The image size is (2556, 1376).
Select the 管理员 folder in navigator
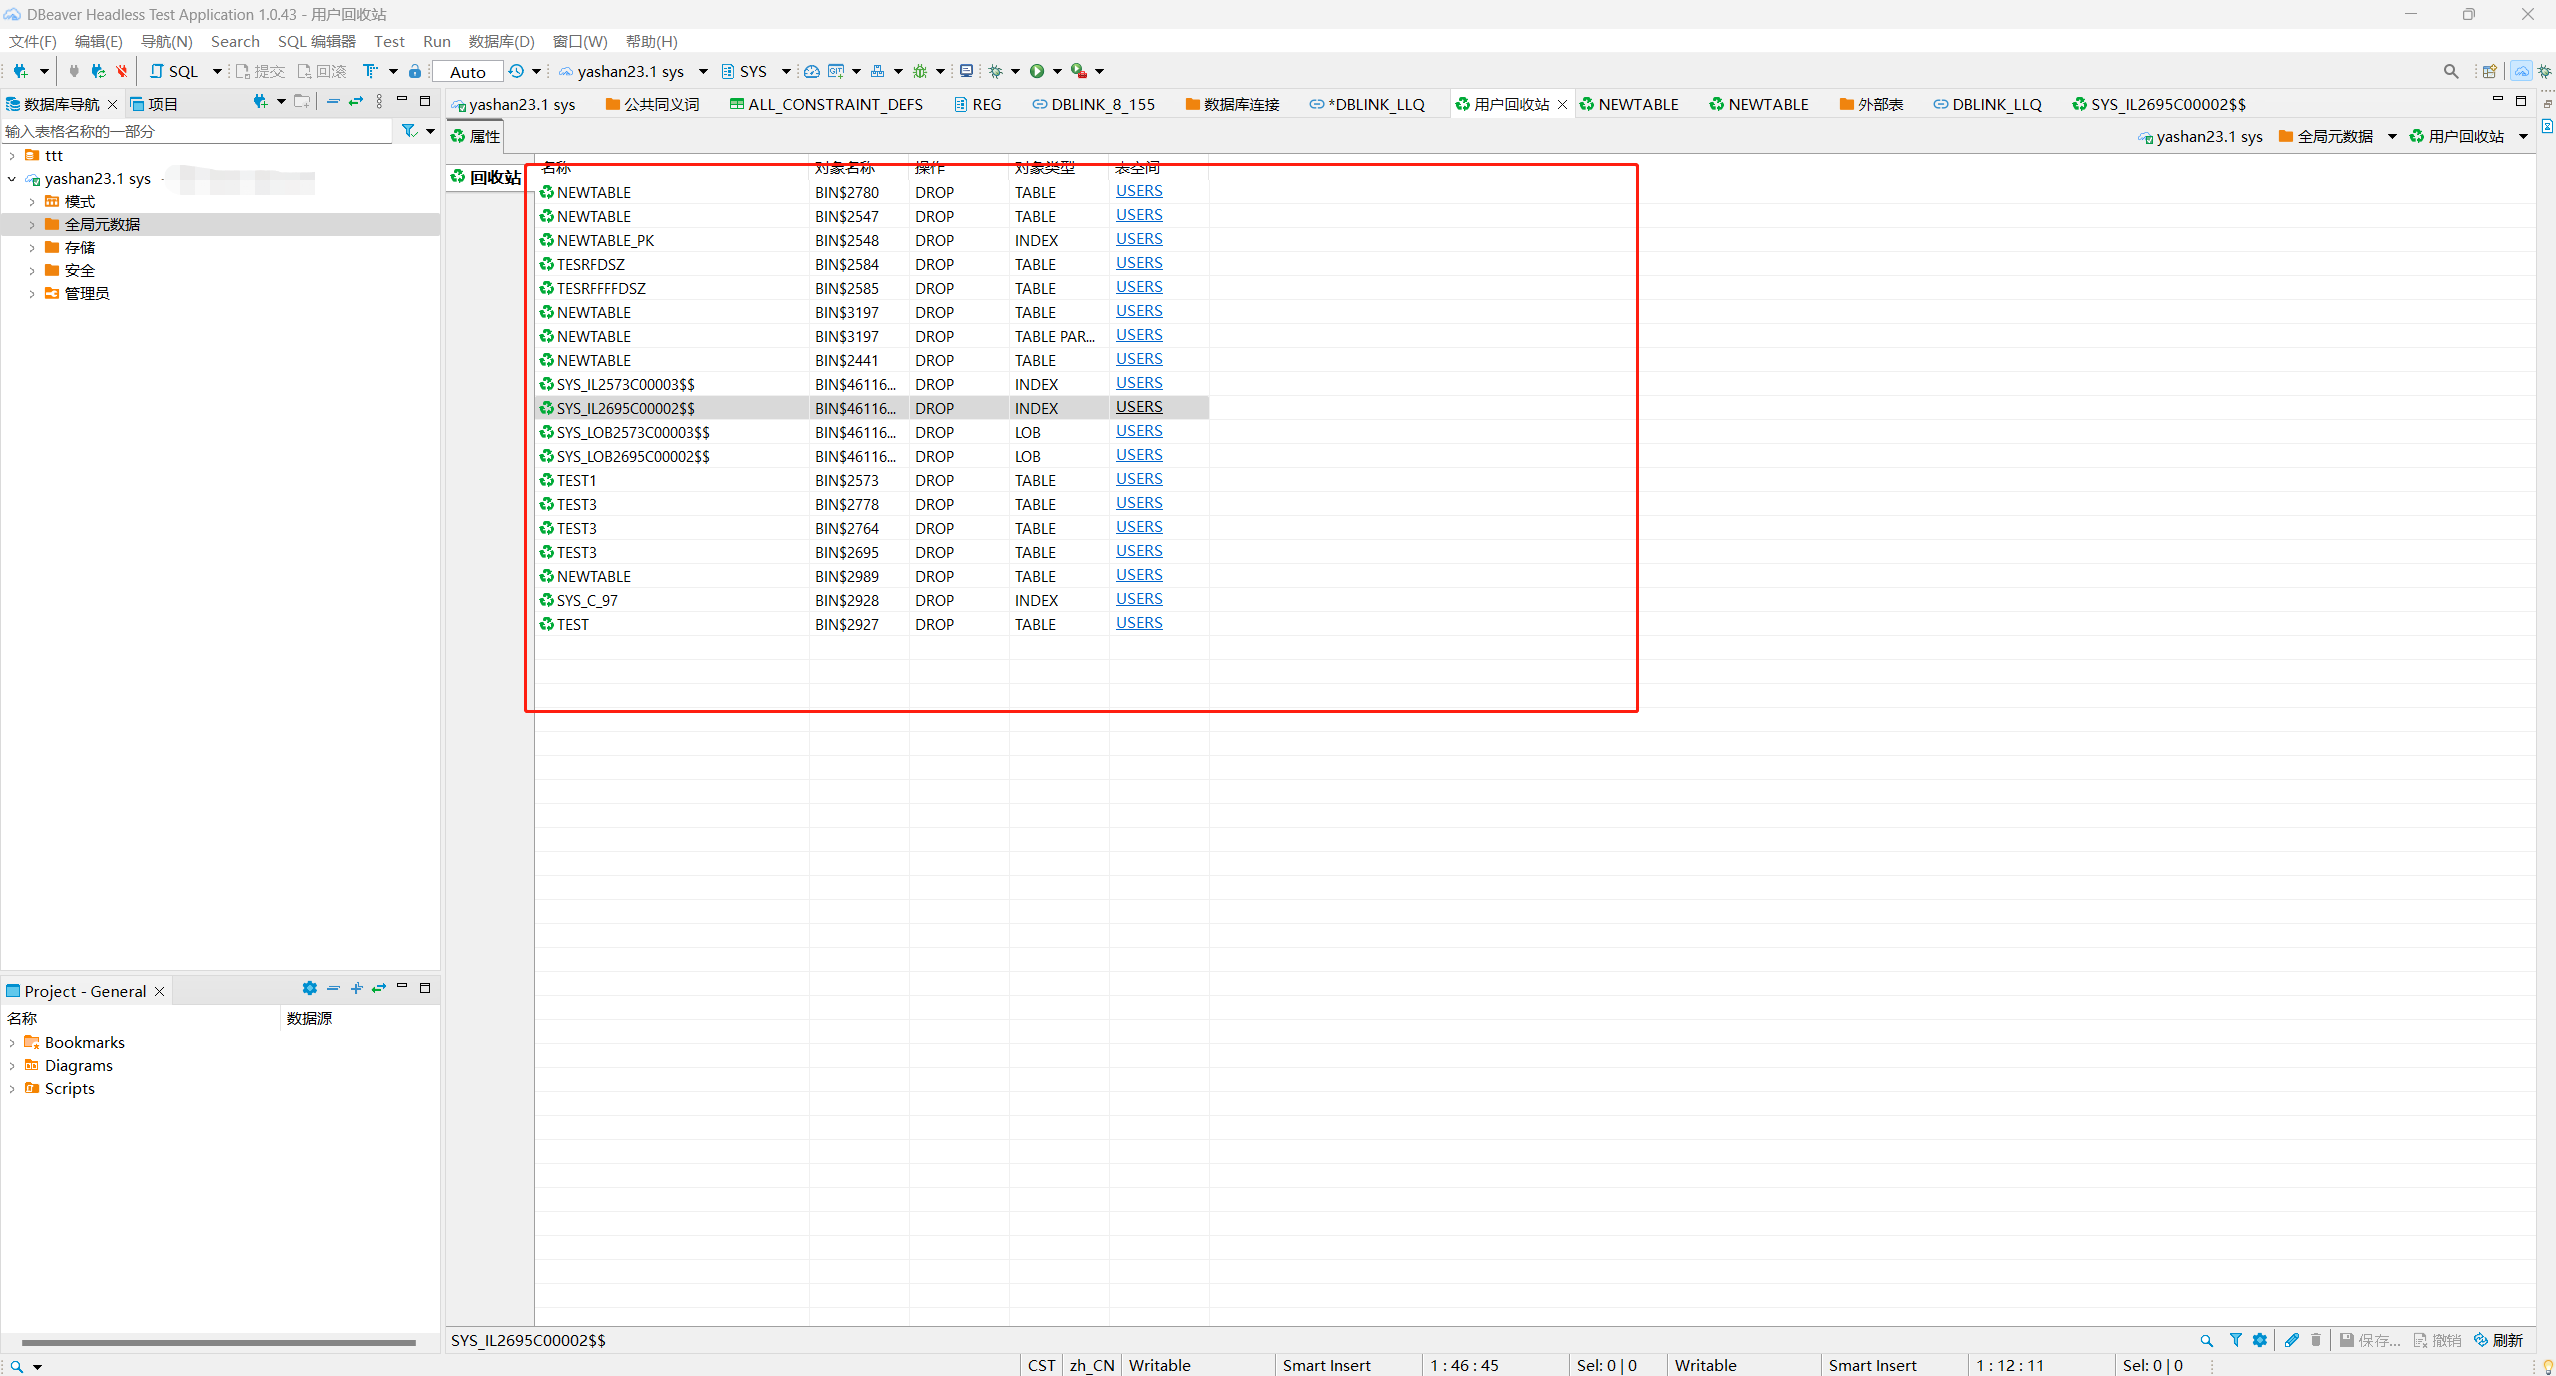[87, 293]
